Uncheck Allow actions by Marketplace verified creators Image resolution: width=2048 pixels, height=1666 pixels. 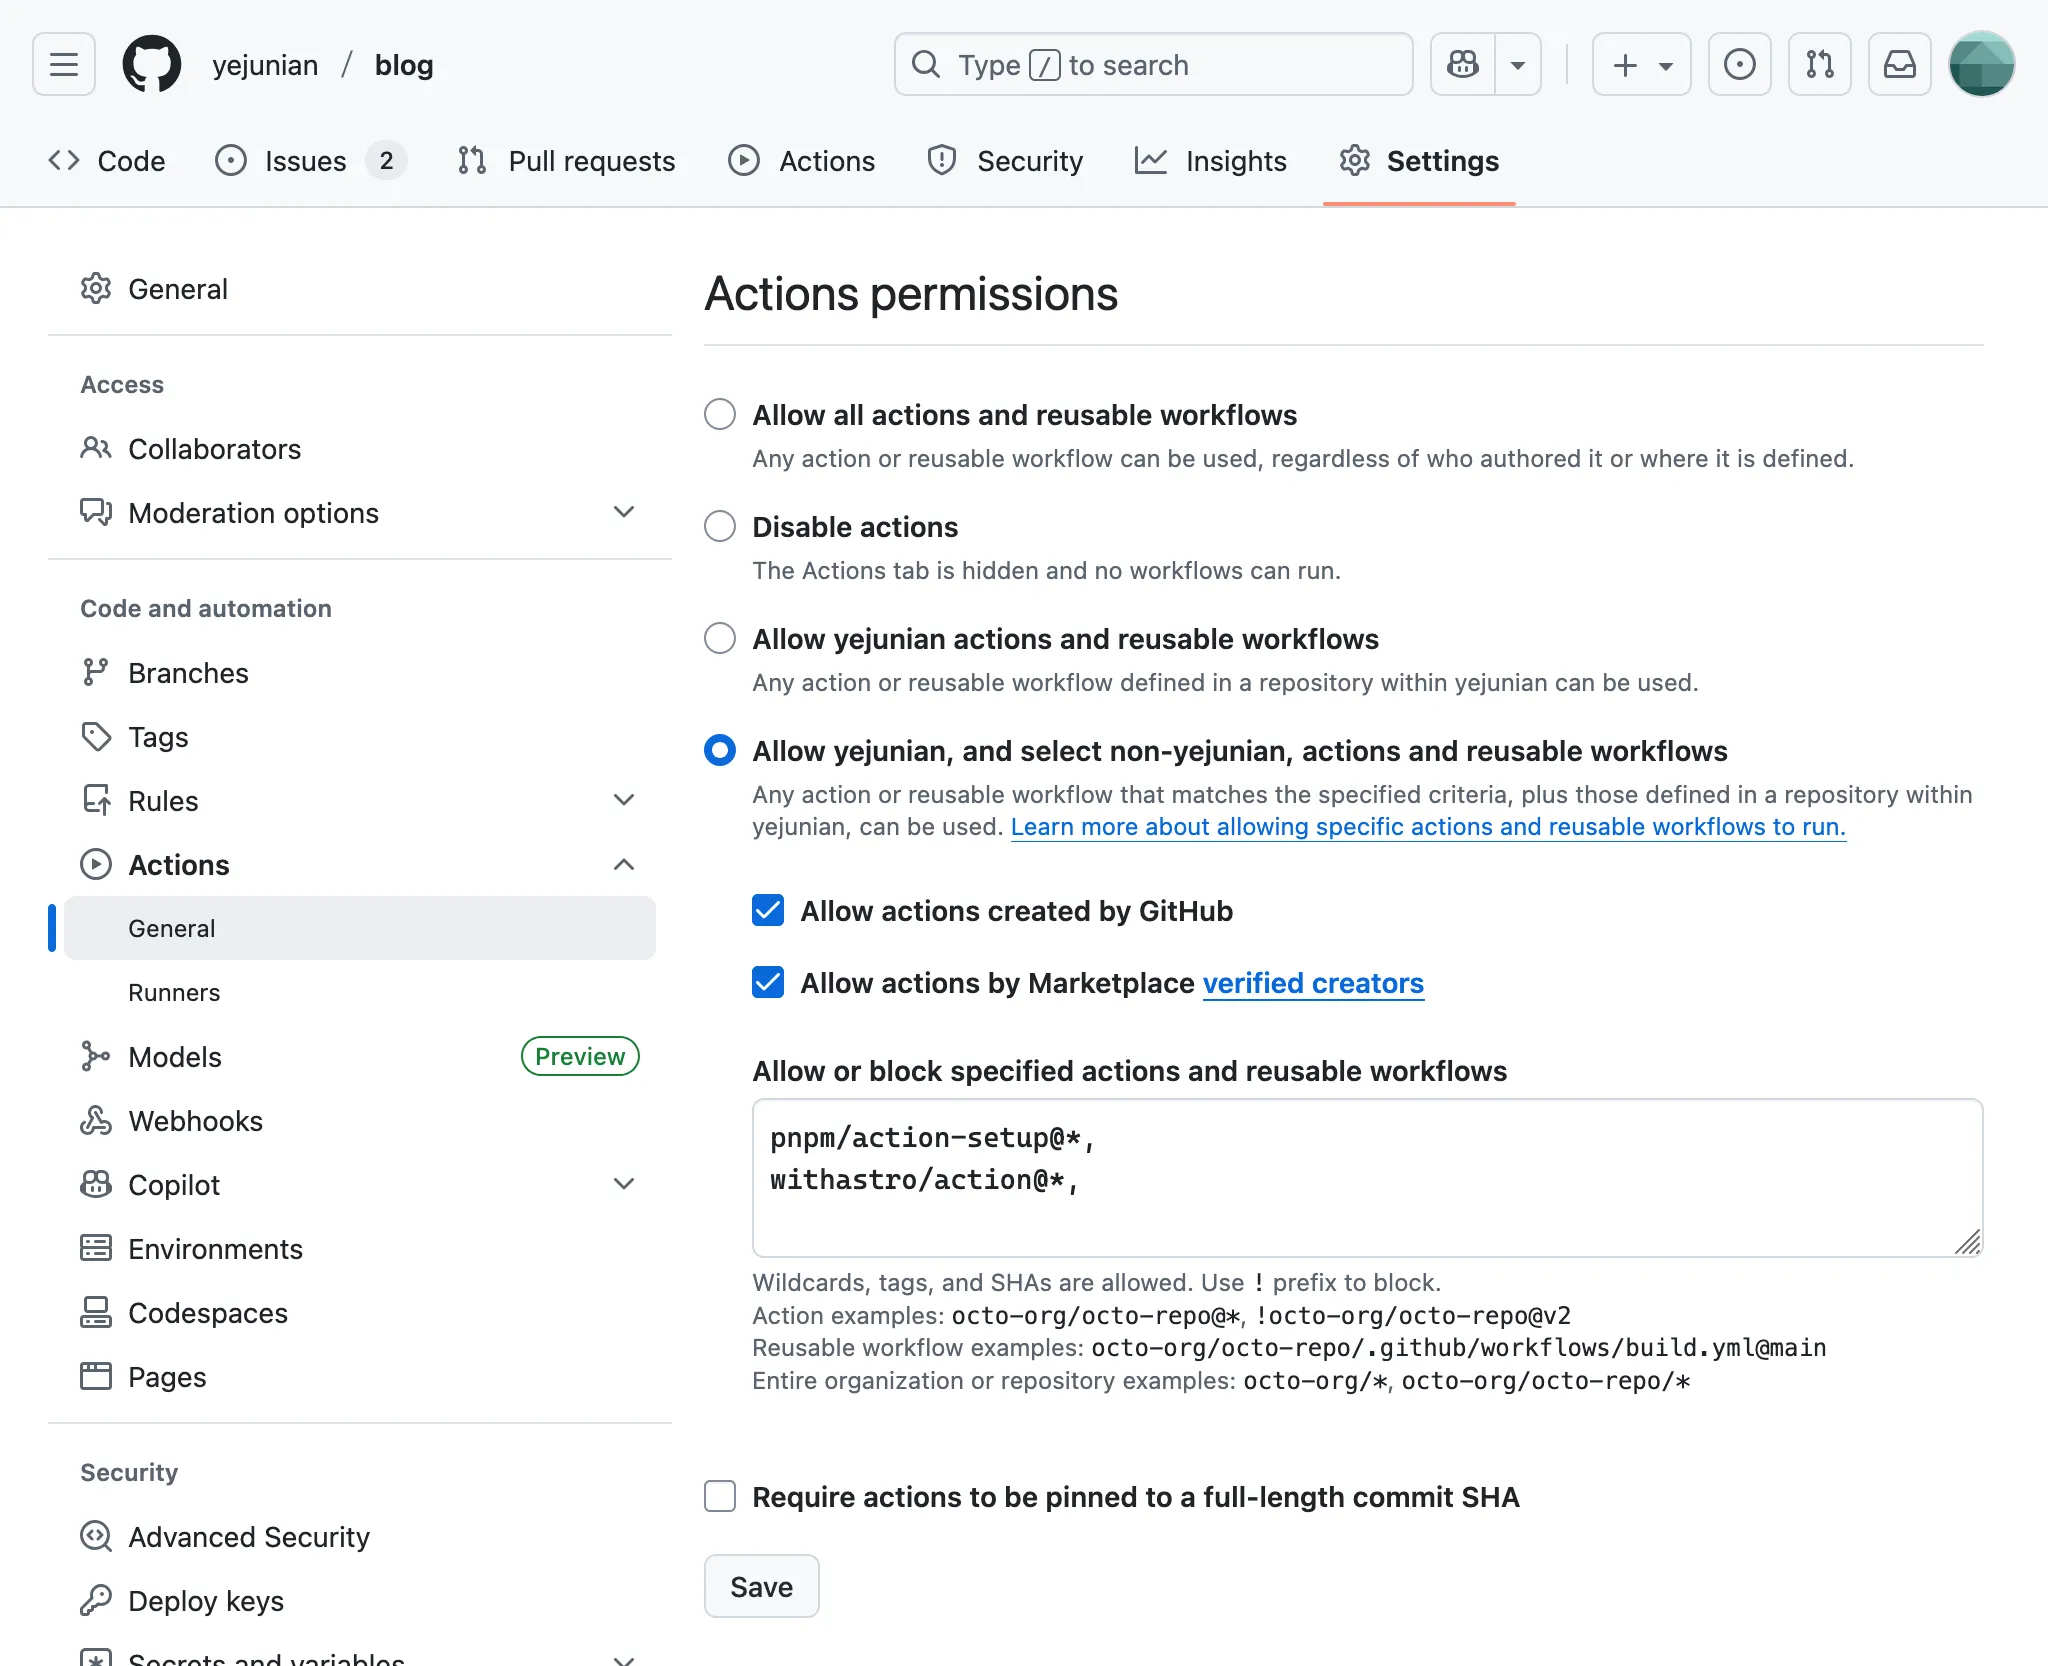click(x=767, y=983)
